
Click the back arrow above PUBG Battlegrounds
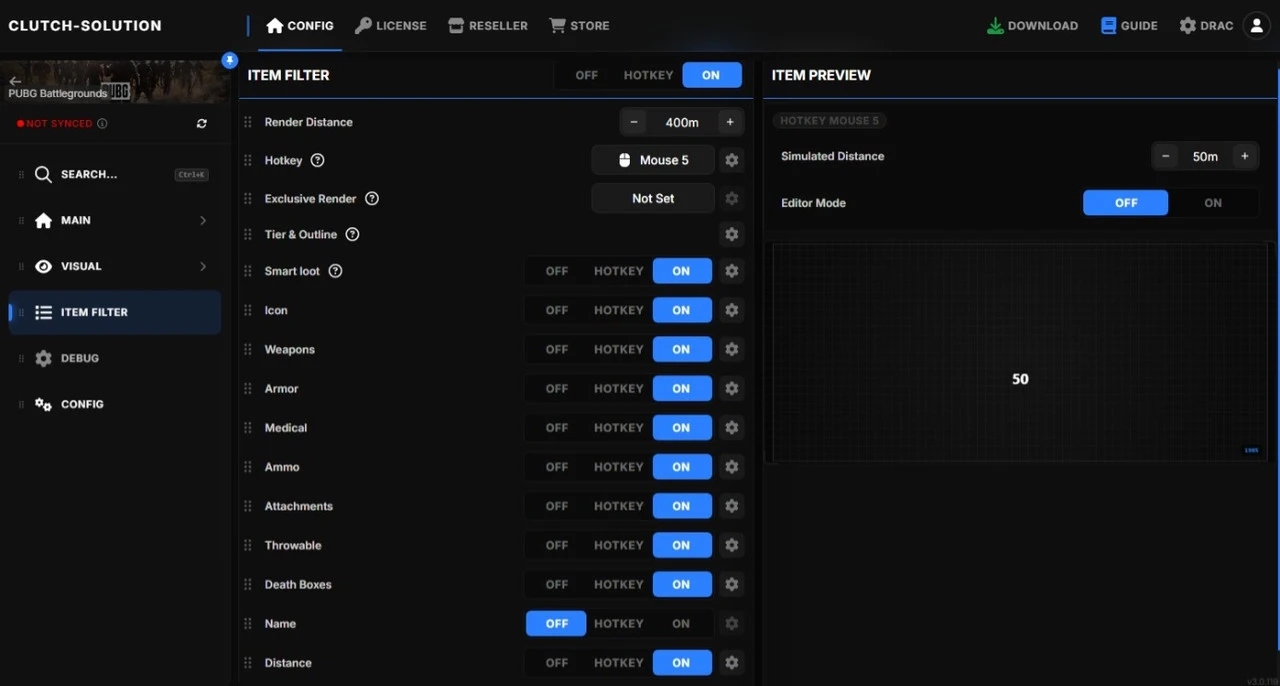(15, 81)
